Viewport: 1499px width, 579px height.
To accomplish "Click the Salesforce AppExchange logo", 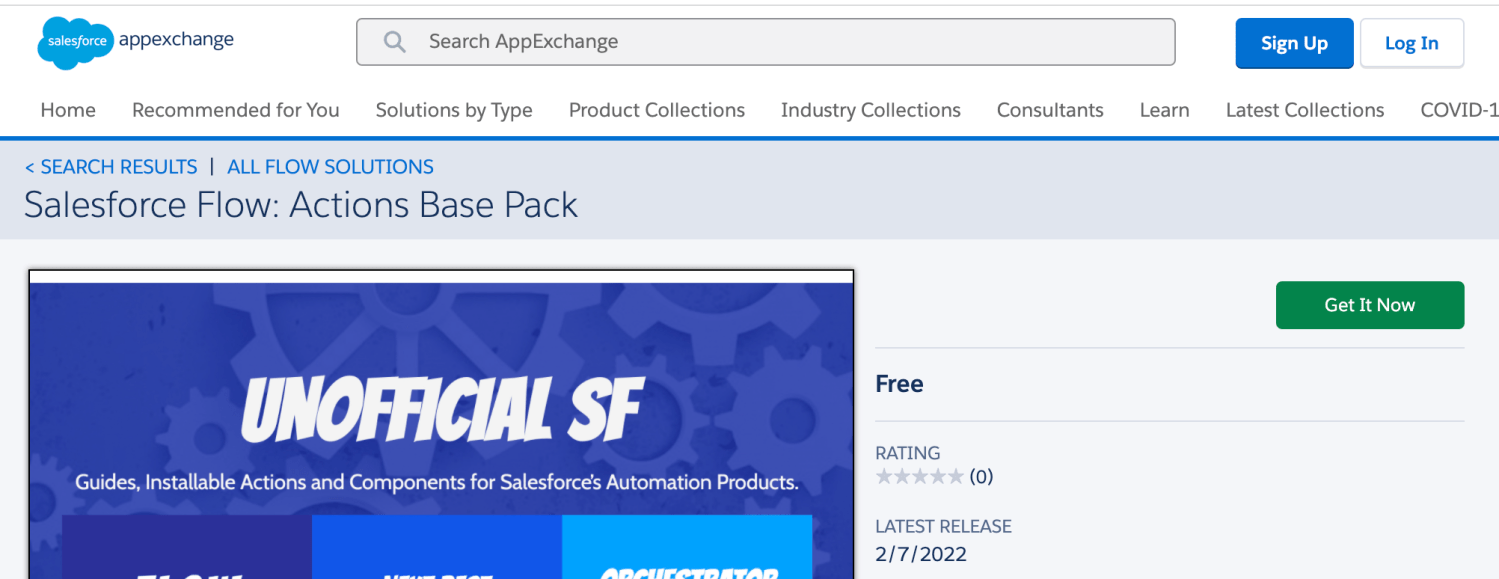I will click(x=134, y=42).
